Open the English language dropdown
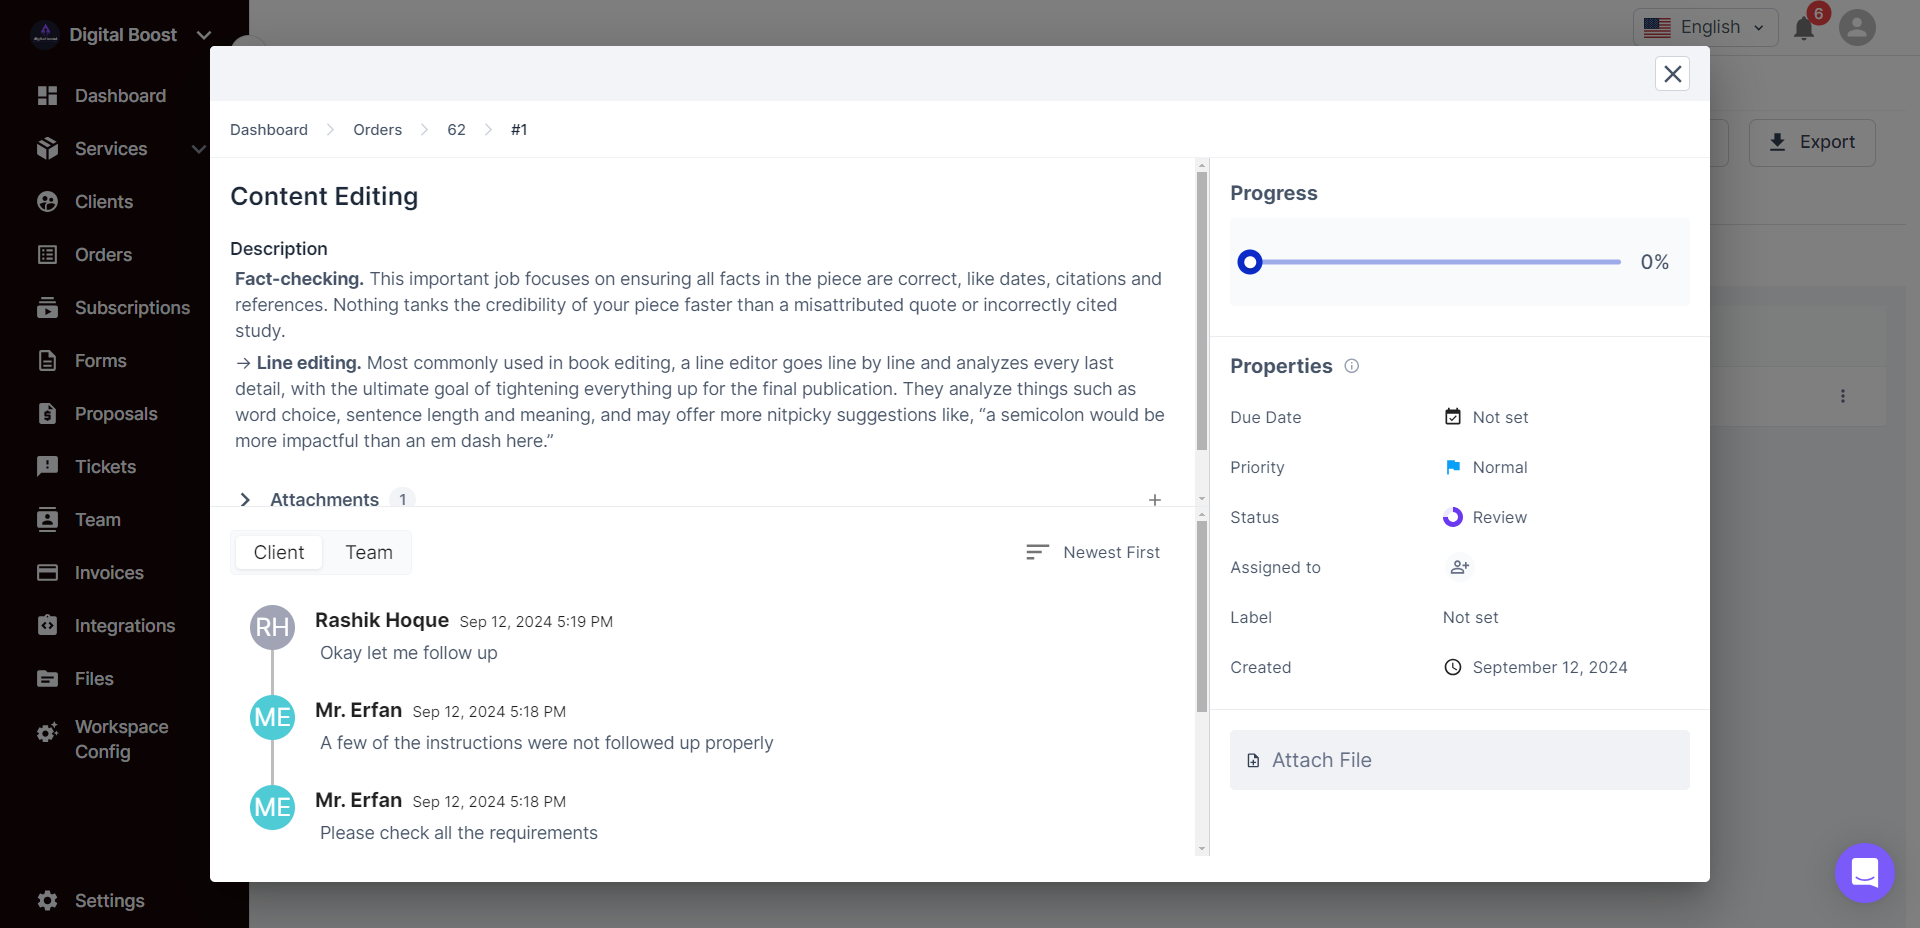1920x928 pixels. [1706, 27]
